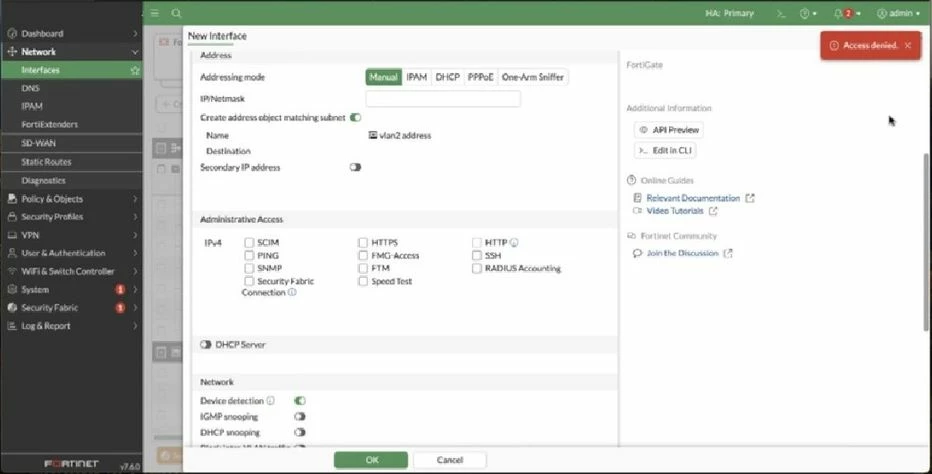Click the Fortinet logo in sidebar footer

[x=71, y=464]
